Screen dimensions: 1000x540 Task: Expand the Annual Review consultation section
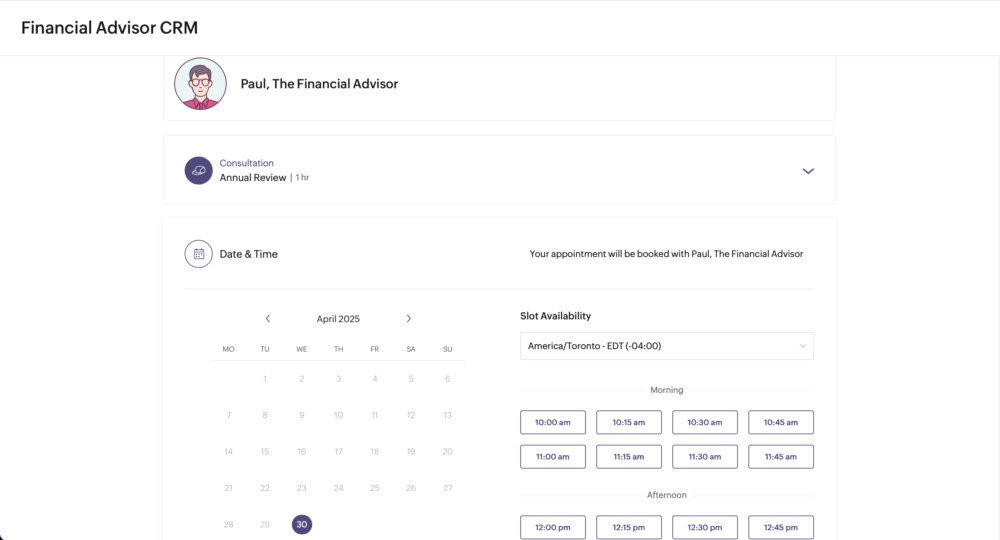(808, 171)
